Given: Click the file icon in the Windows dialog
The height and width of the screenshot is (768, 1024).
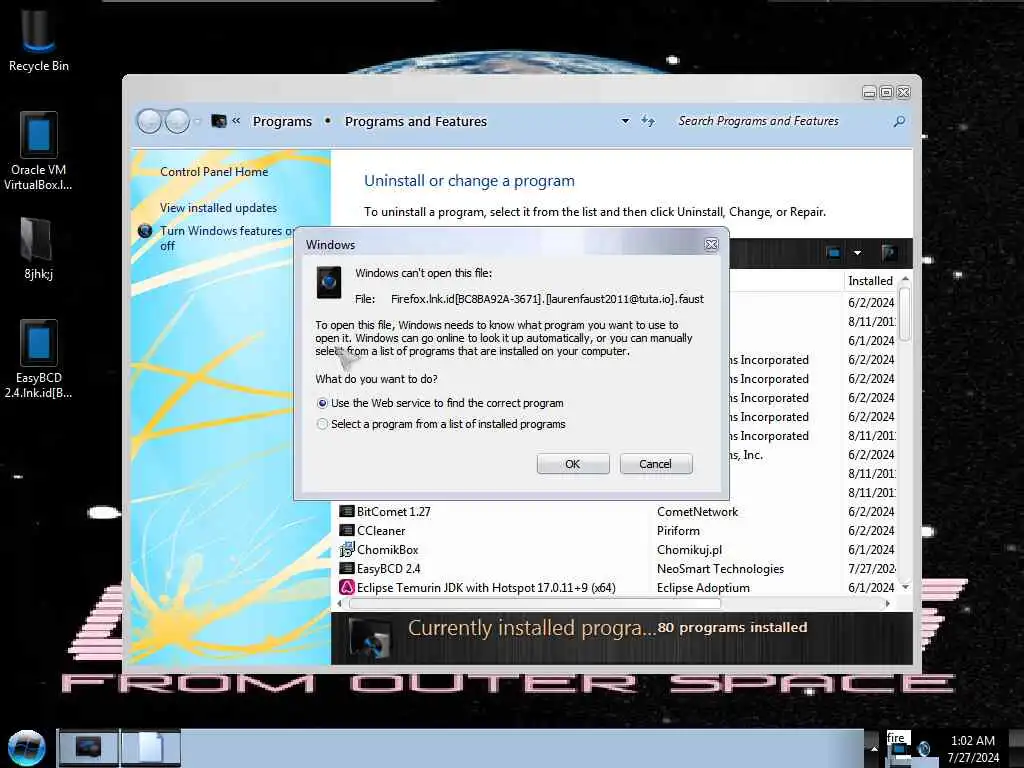Looking at the screenshot, I should (x=329, y=282).
